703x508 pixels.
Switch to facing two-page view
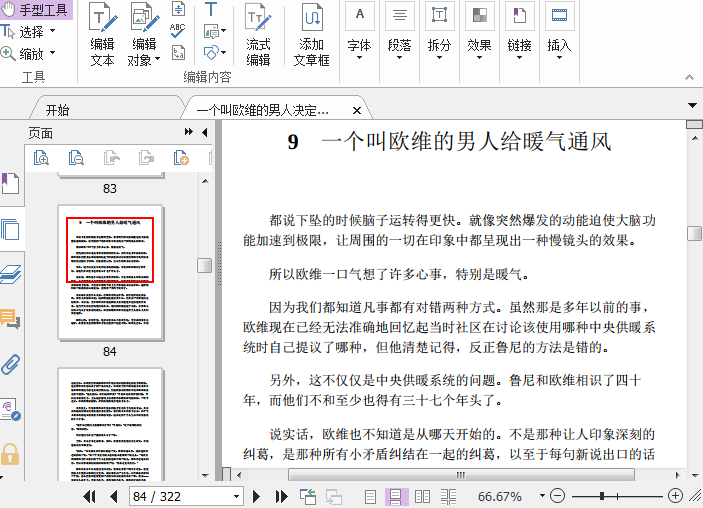pos(422,496)
